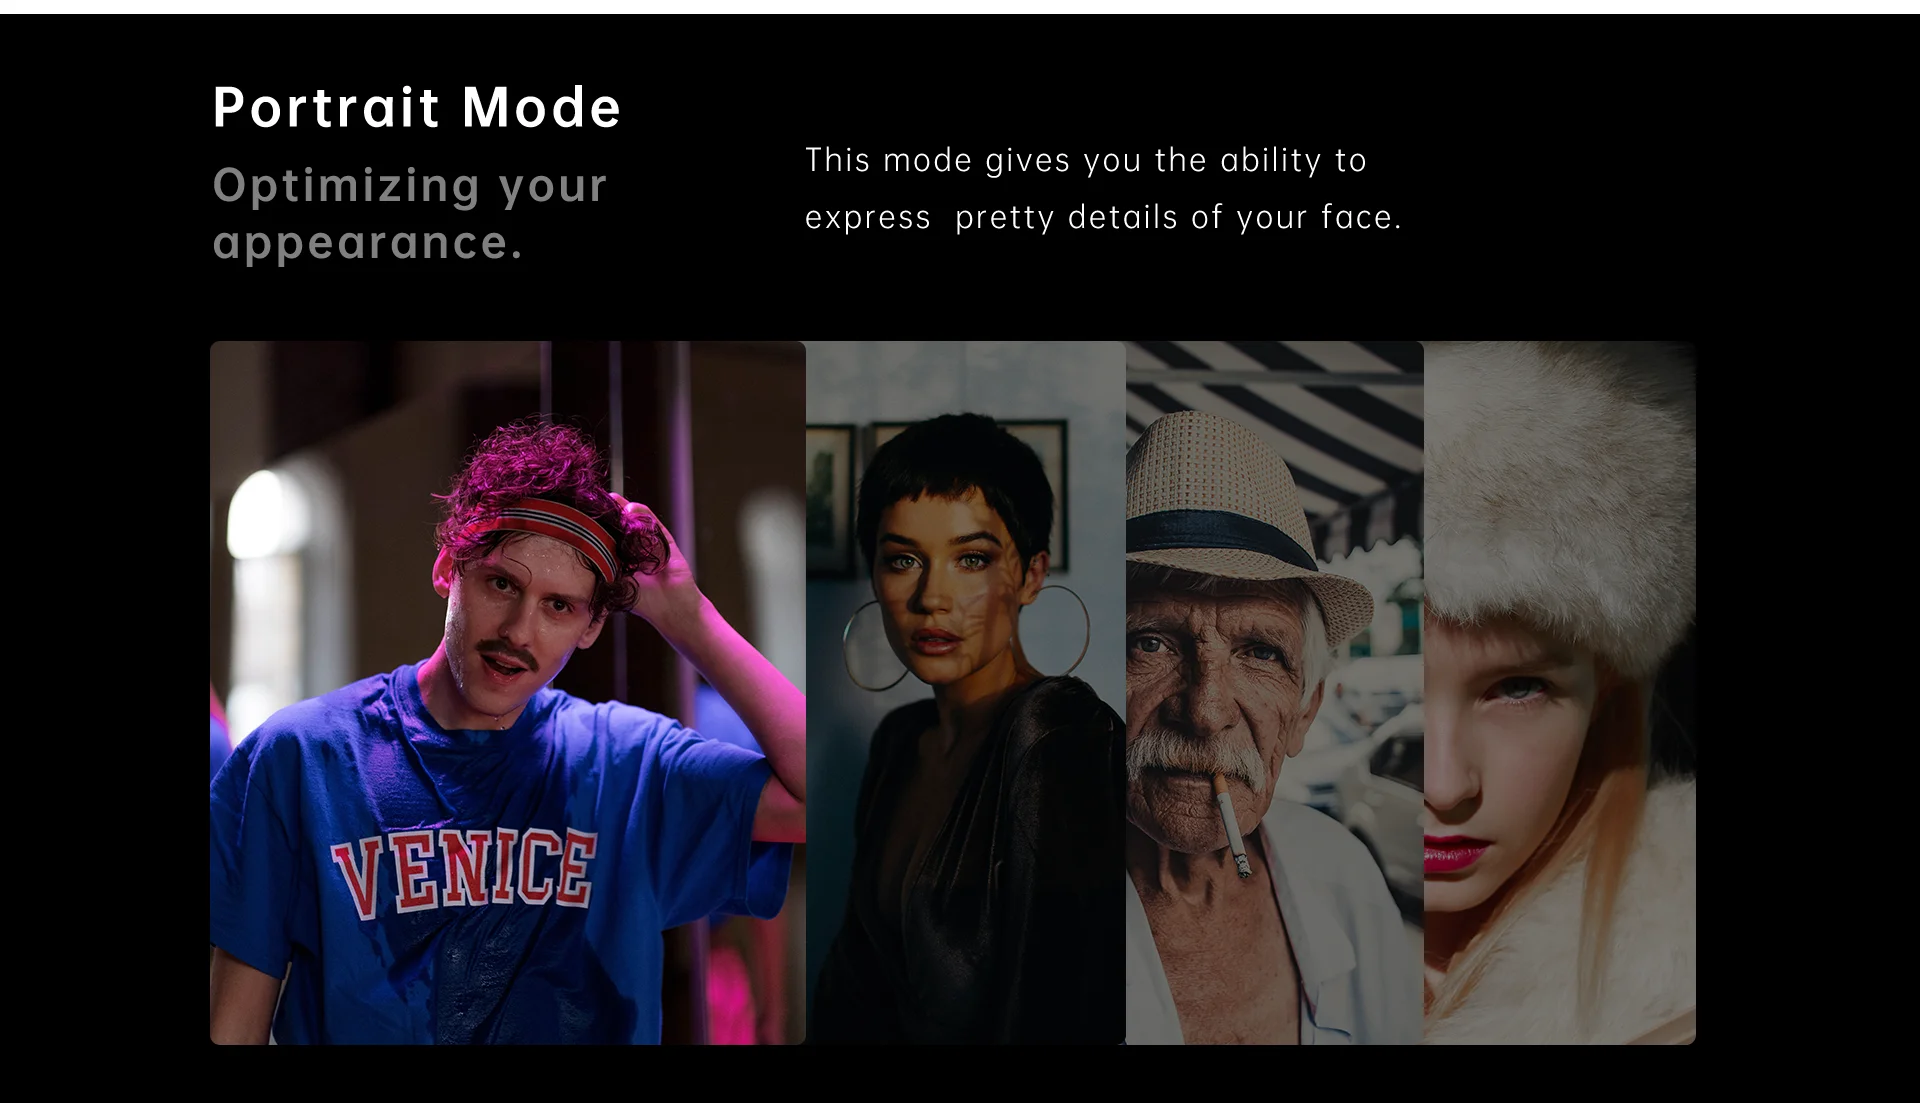This screenshot has width=1920, height=1103.
Task: Click the 'This mode gives you' description line
Action: (1086, 160)
